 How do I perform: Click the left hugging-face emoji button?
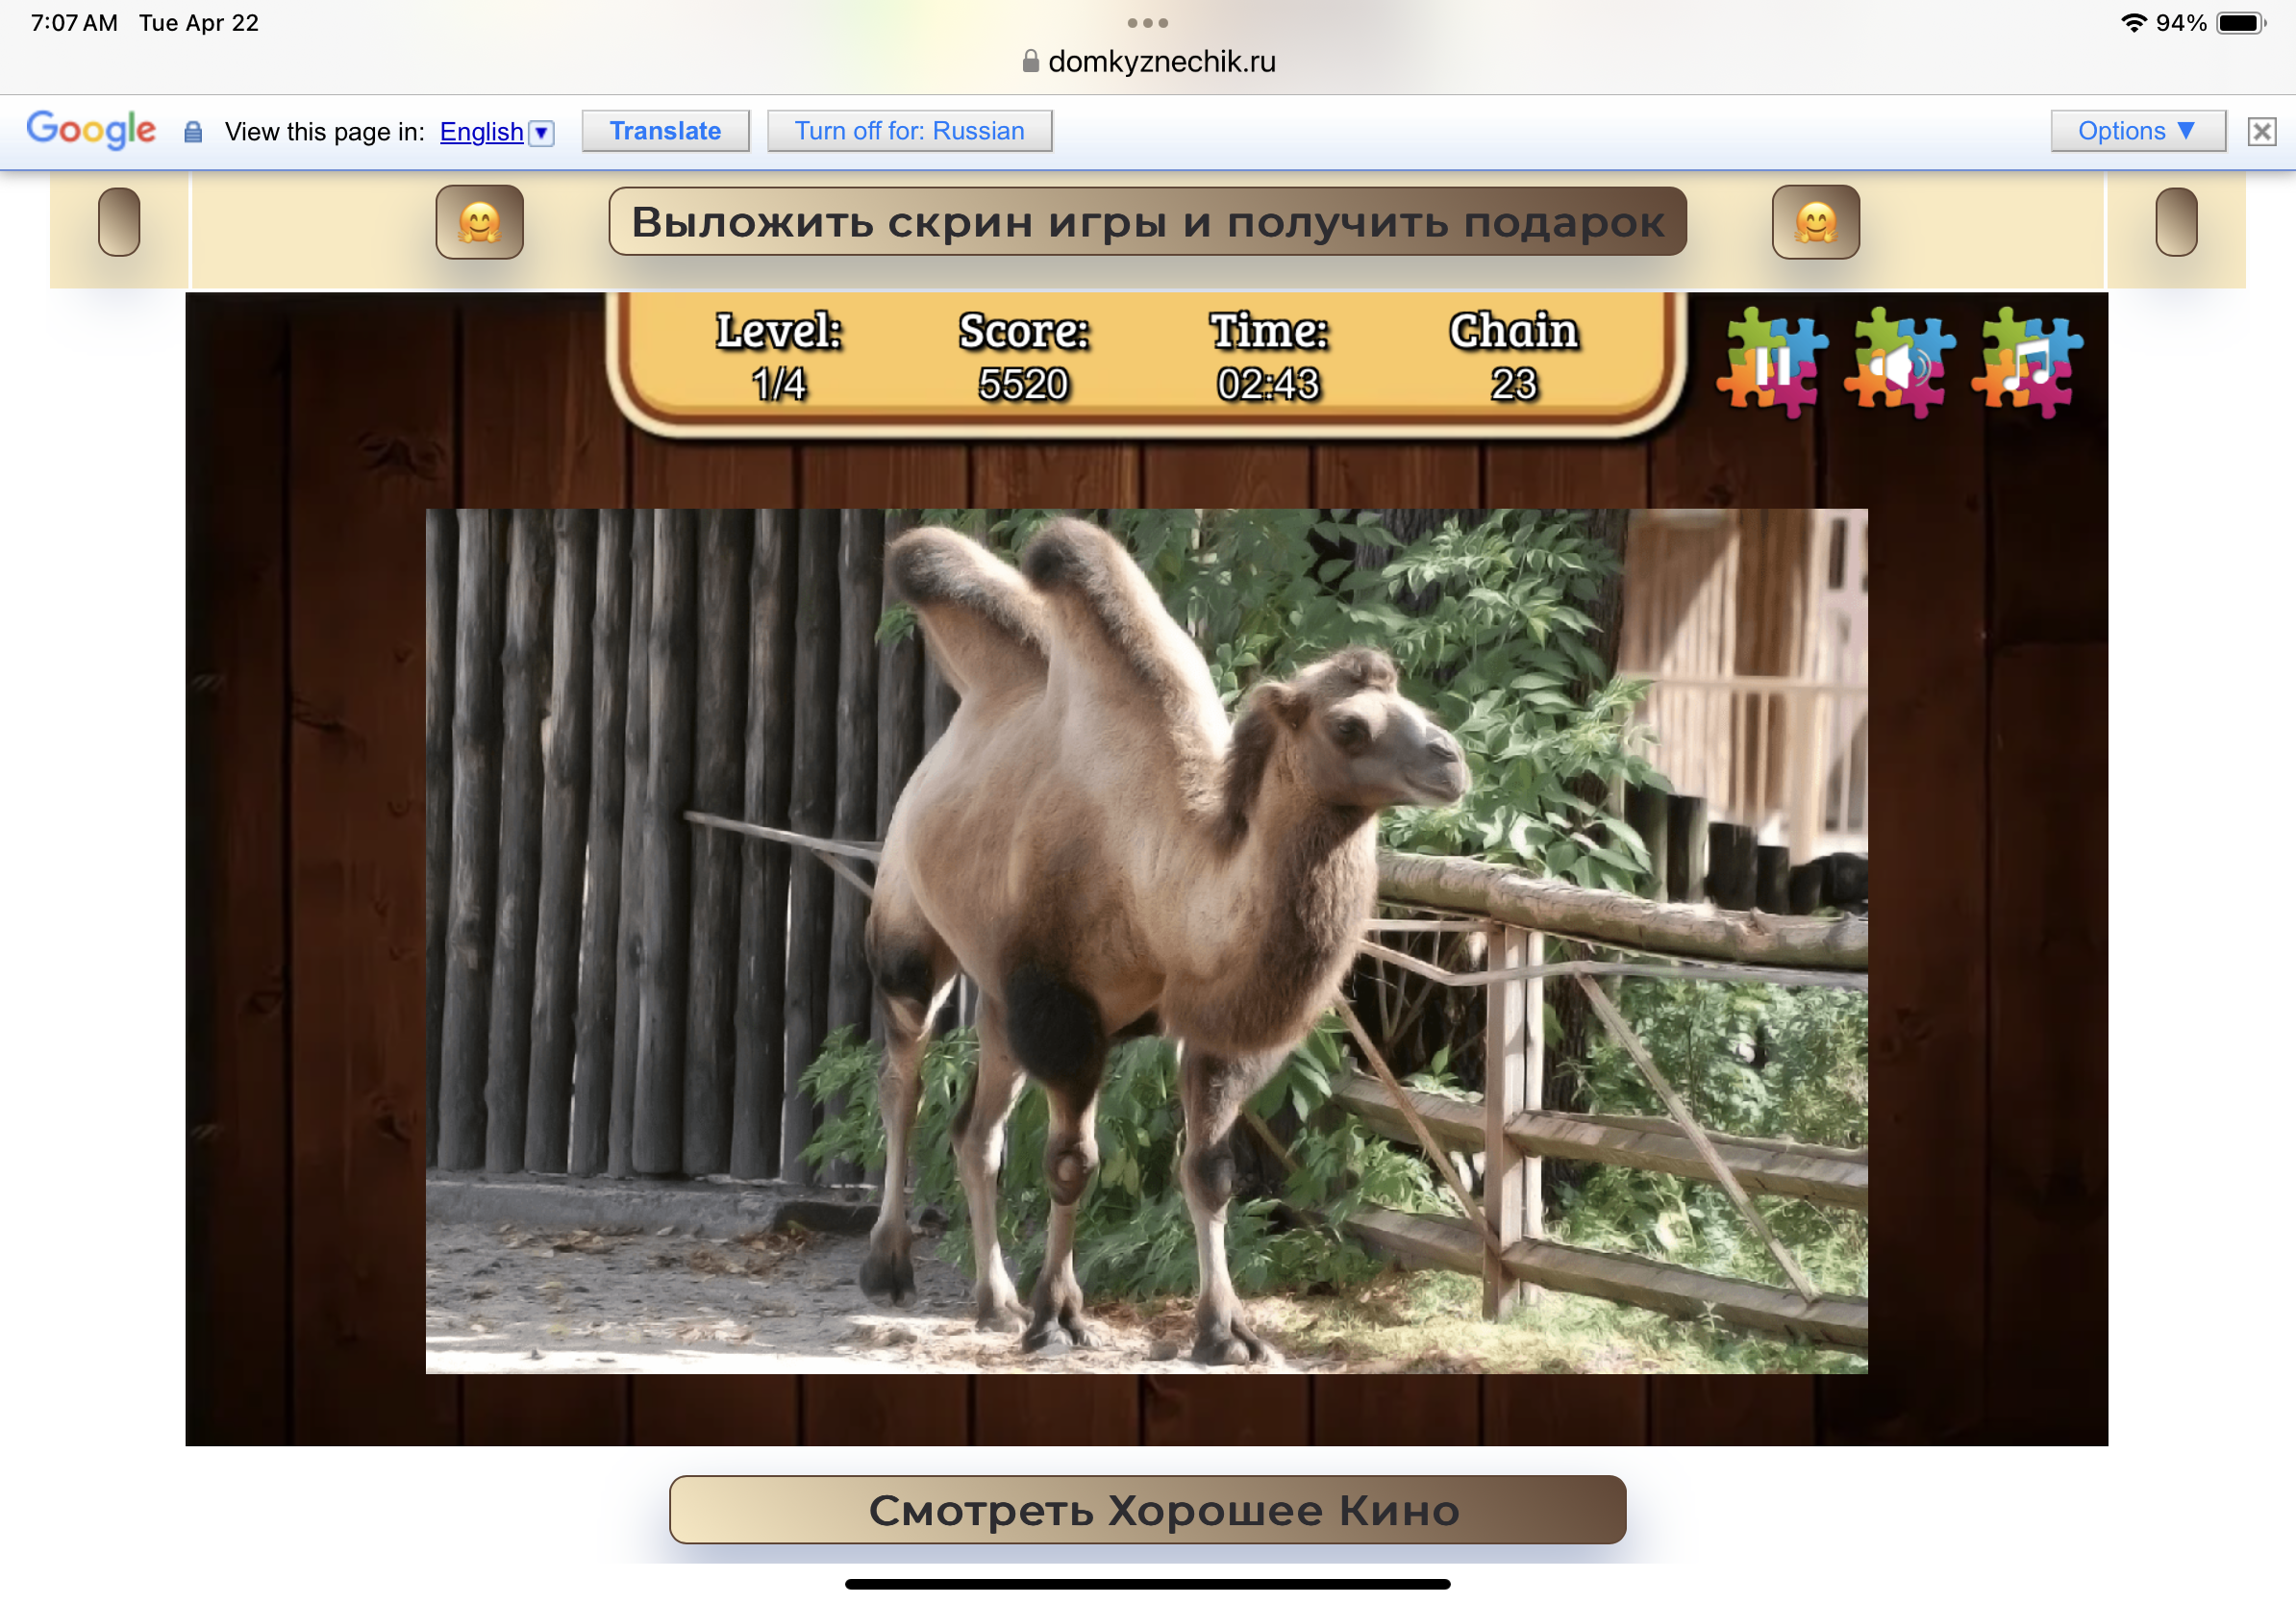coord(480,222)
